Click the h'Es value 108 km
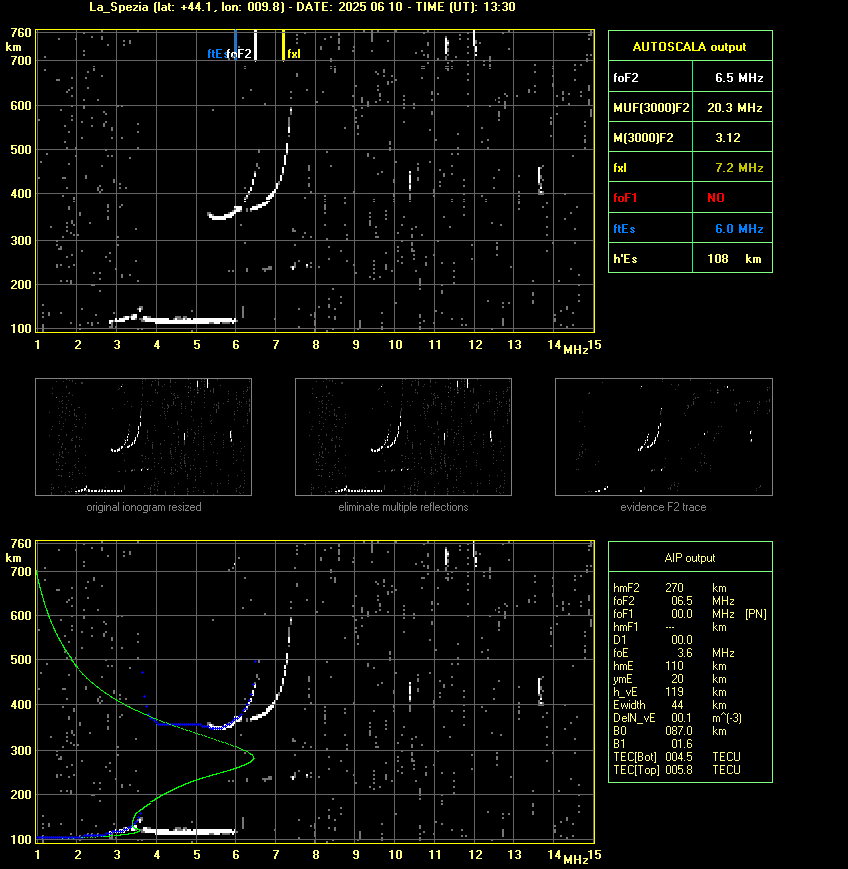Viewport: 848px width, 869px height. click(x=734, y=259)
